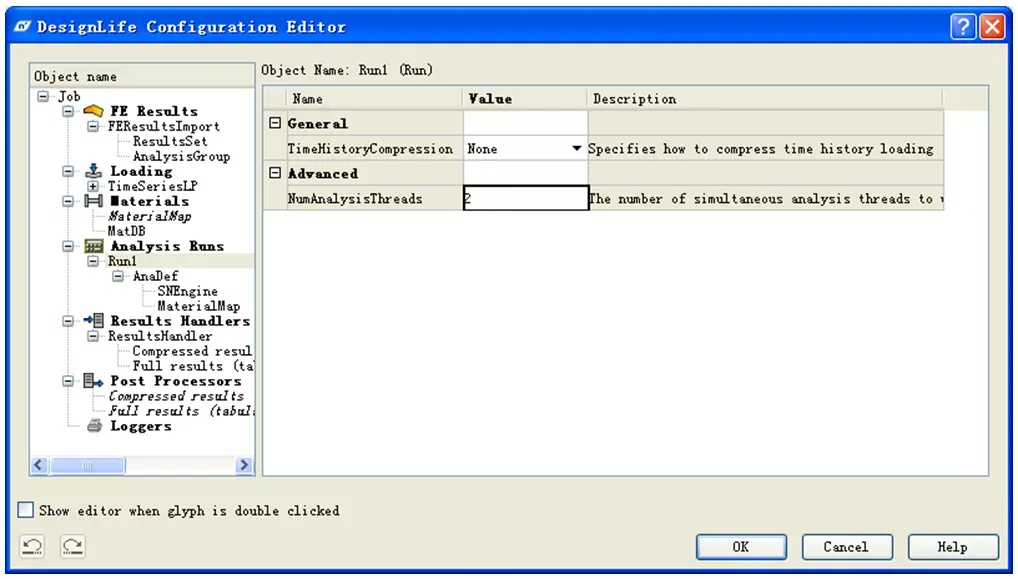The width and height of the screenshot is (1018, 579).
Task: Click the Name column header
Action: pyautogui.click(x=374, y=99)
